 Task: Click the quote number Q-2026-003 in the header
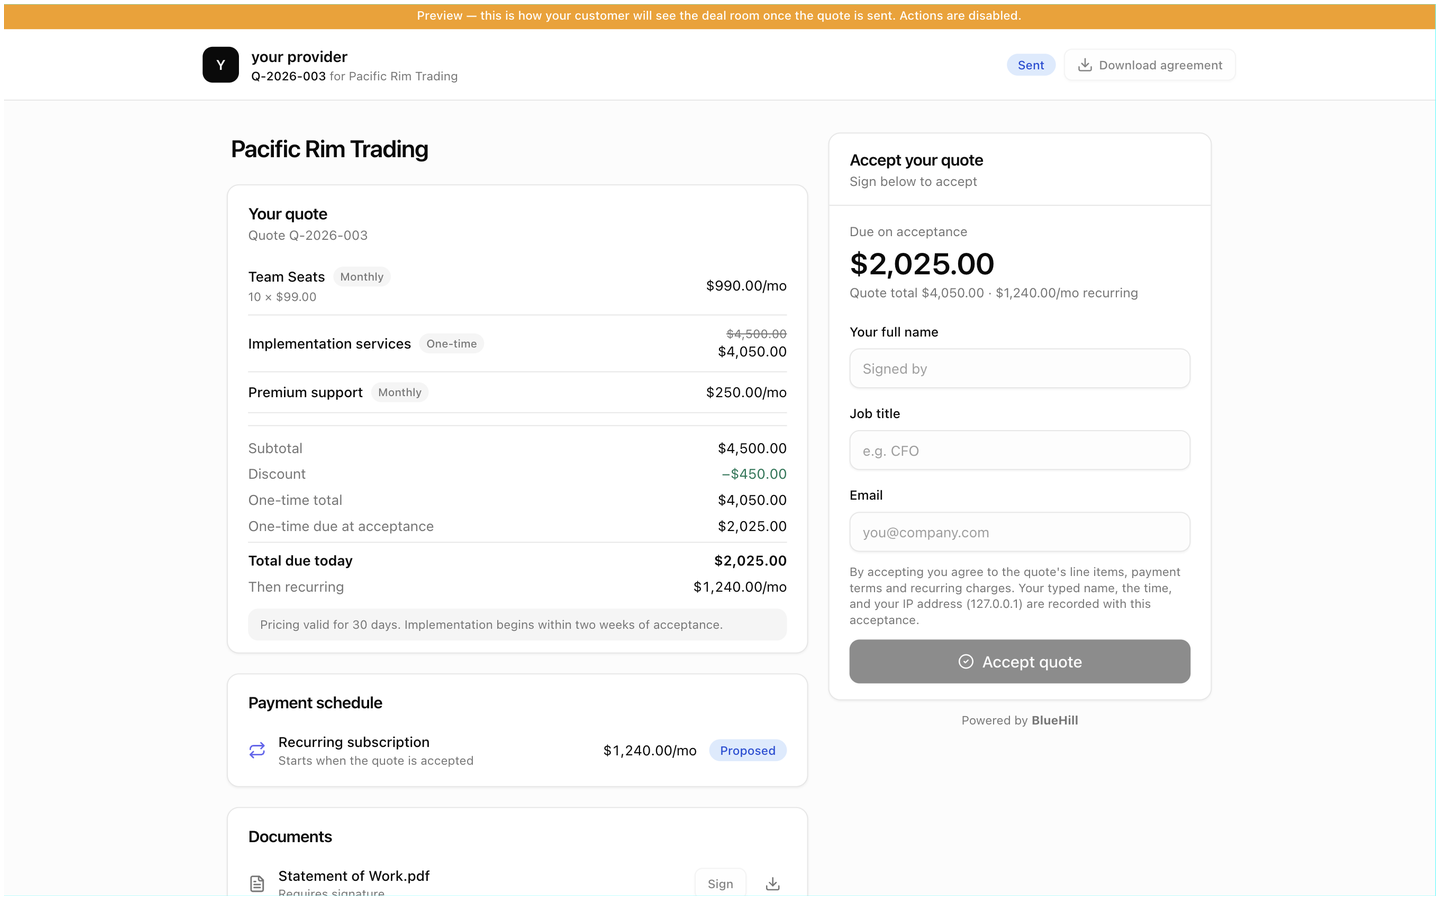pyautogui.click(x=288, y=77)
